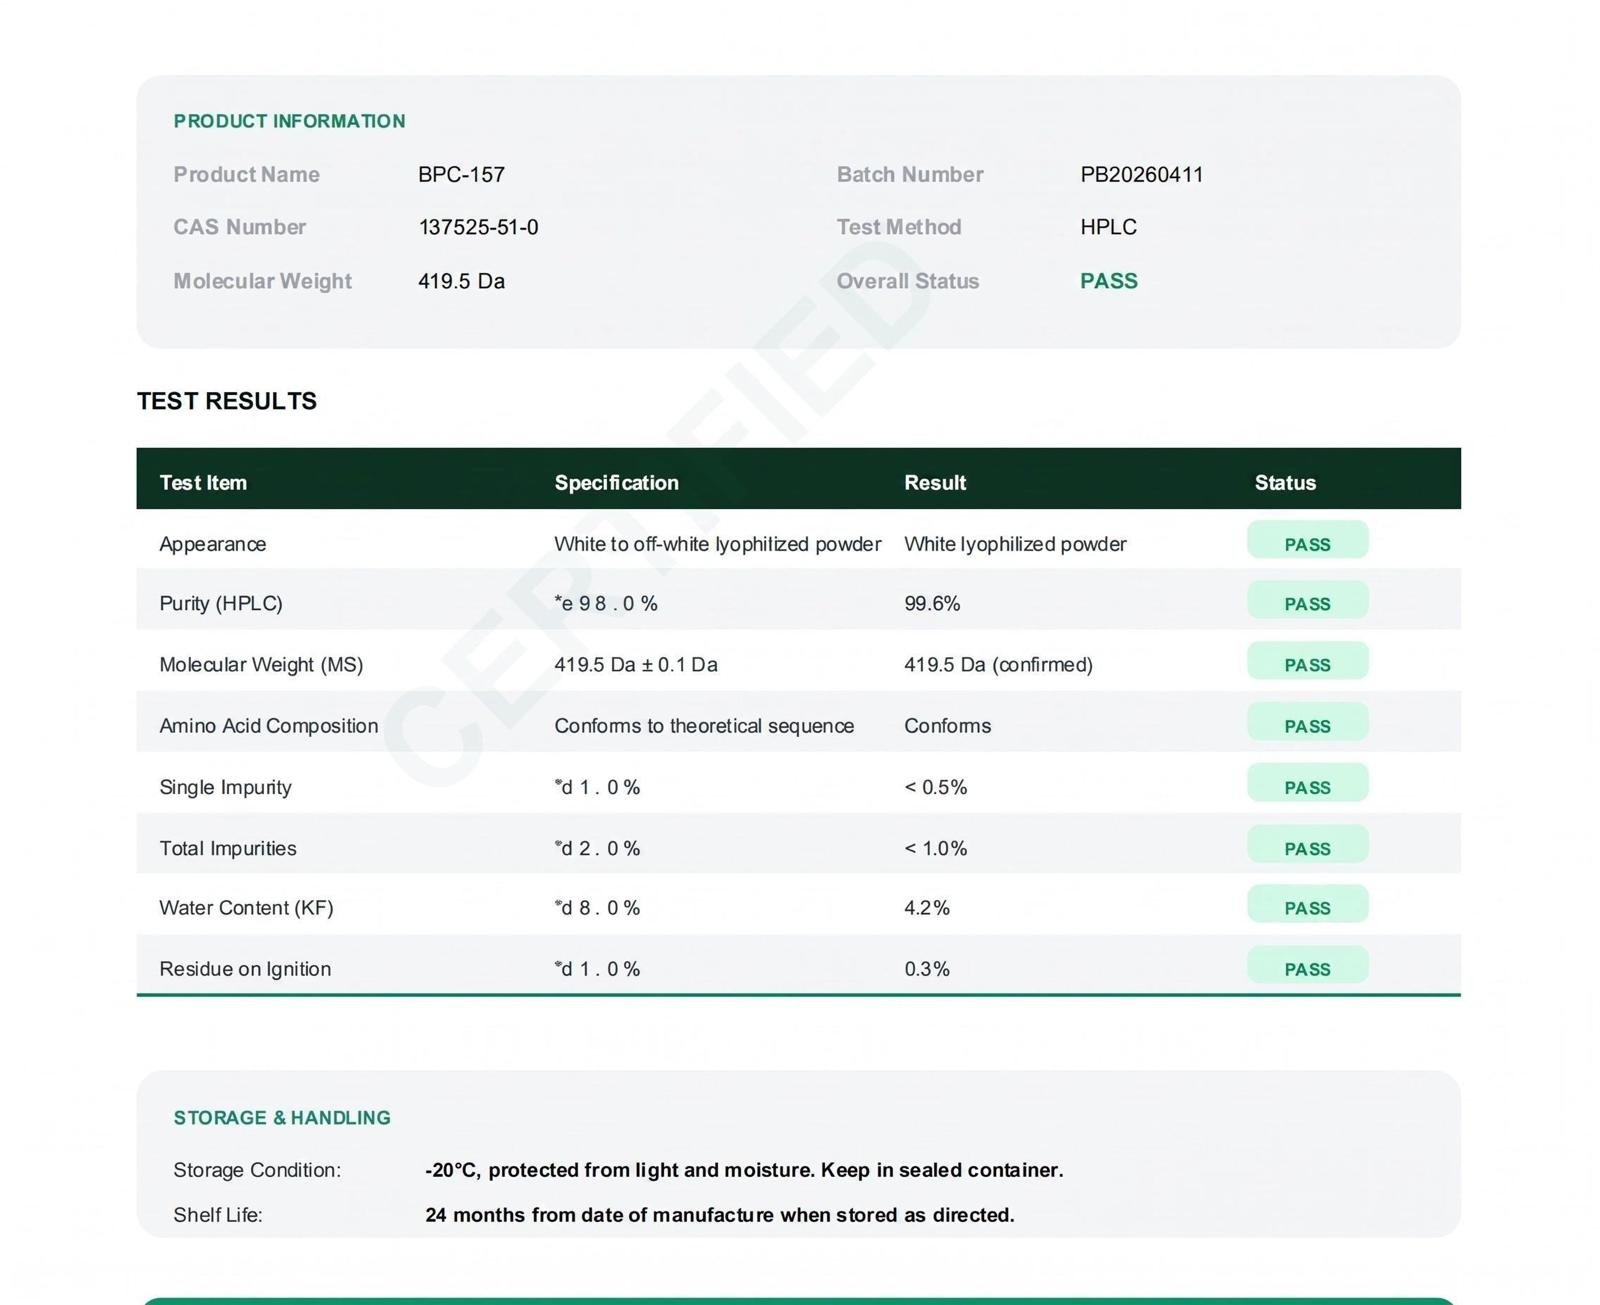
Task: Click the 419.5 Da ± 0.1 Da specification
Action: tap(636, 665)
